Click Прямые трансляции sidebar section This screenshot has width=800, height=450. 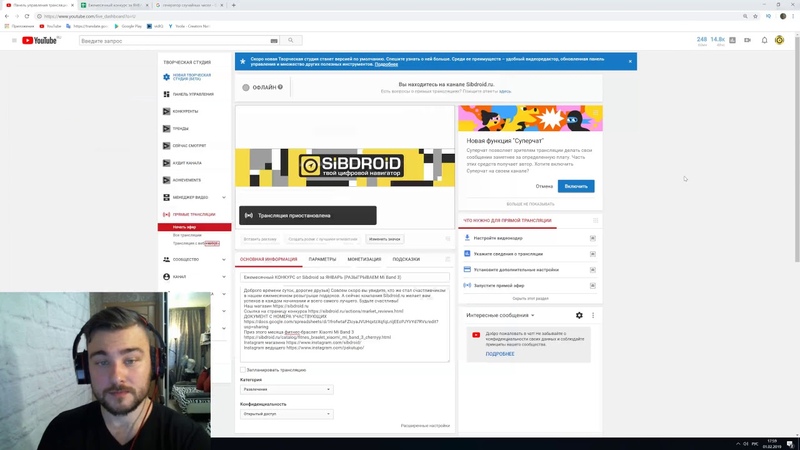(x=195, y=215)
